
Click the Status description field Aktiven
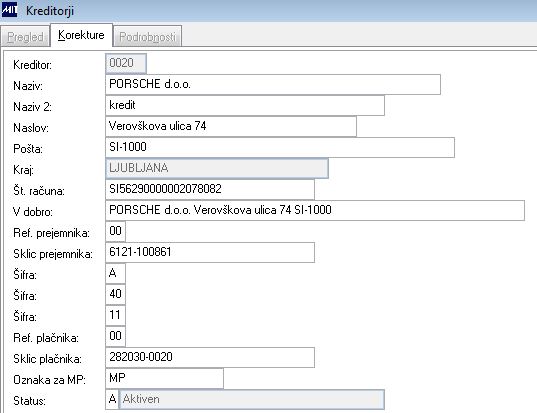point(251,399)
